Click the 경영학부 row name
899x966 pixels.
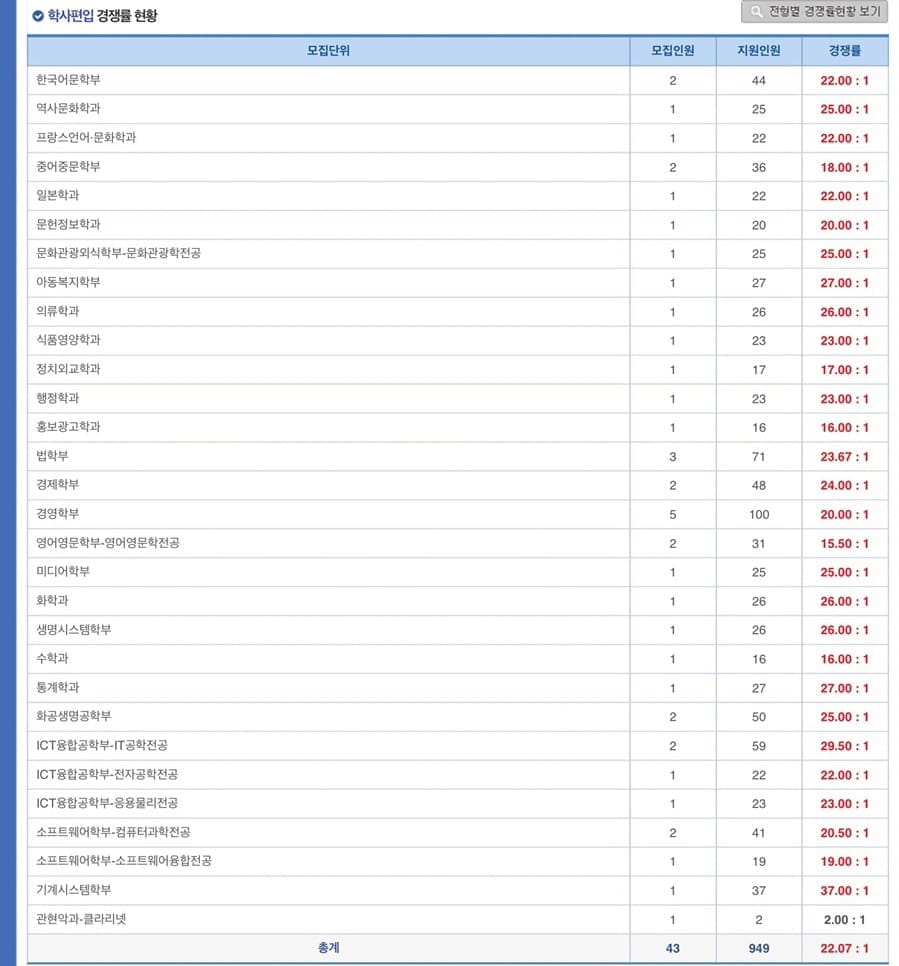pos(57,514)
